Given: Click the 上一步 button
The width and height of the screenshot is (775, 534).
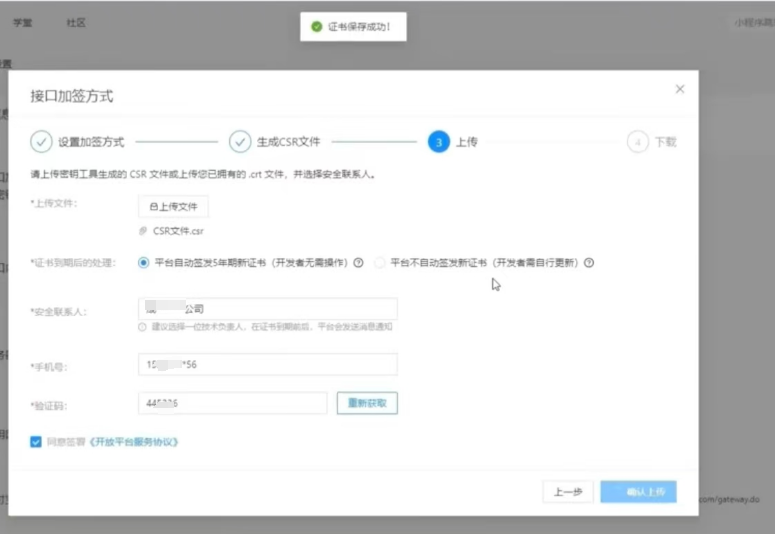Looking at the screenshot, I should 568,492.
